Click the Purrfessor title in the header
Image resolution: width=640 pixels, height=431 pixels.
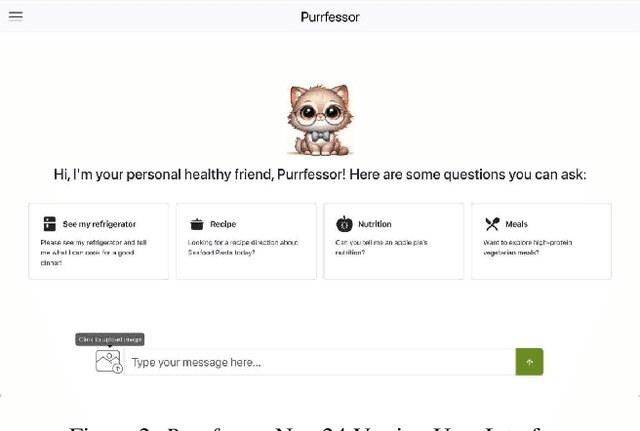point(329,17)
